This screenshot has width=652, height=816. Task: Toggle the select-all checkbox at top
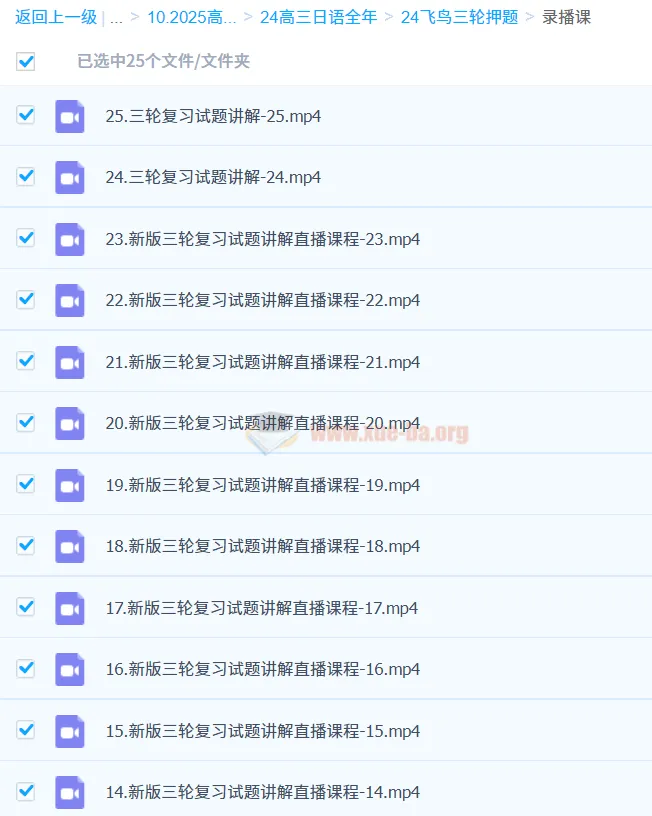[x=25, y=61]
